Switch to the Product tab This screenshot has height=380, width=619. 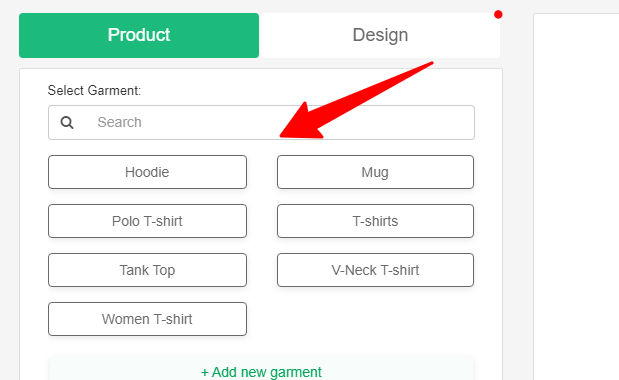click(x=139, y=35)
